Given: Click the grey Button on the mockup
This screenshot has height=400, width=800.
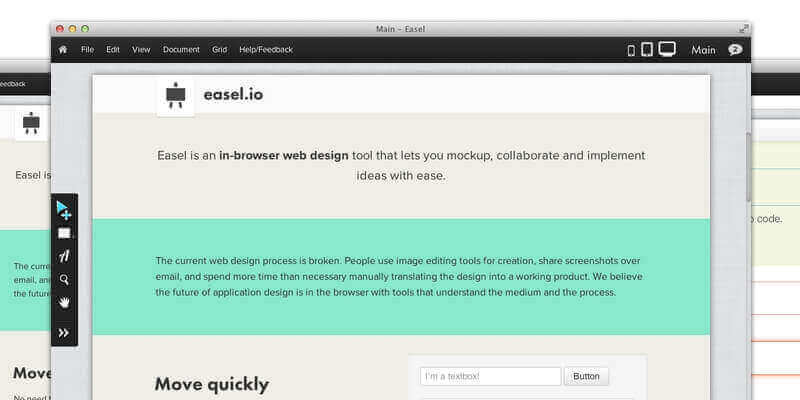Looking at the screenshot, I should coord(586,376).
